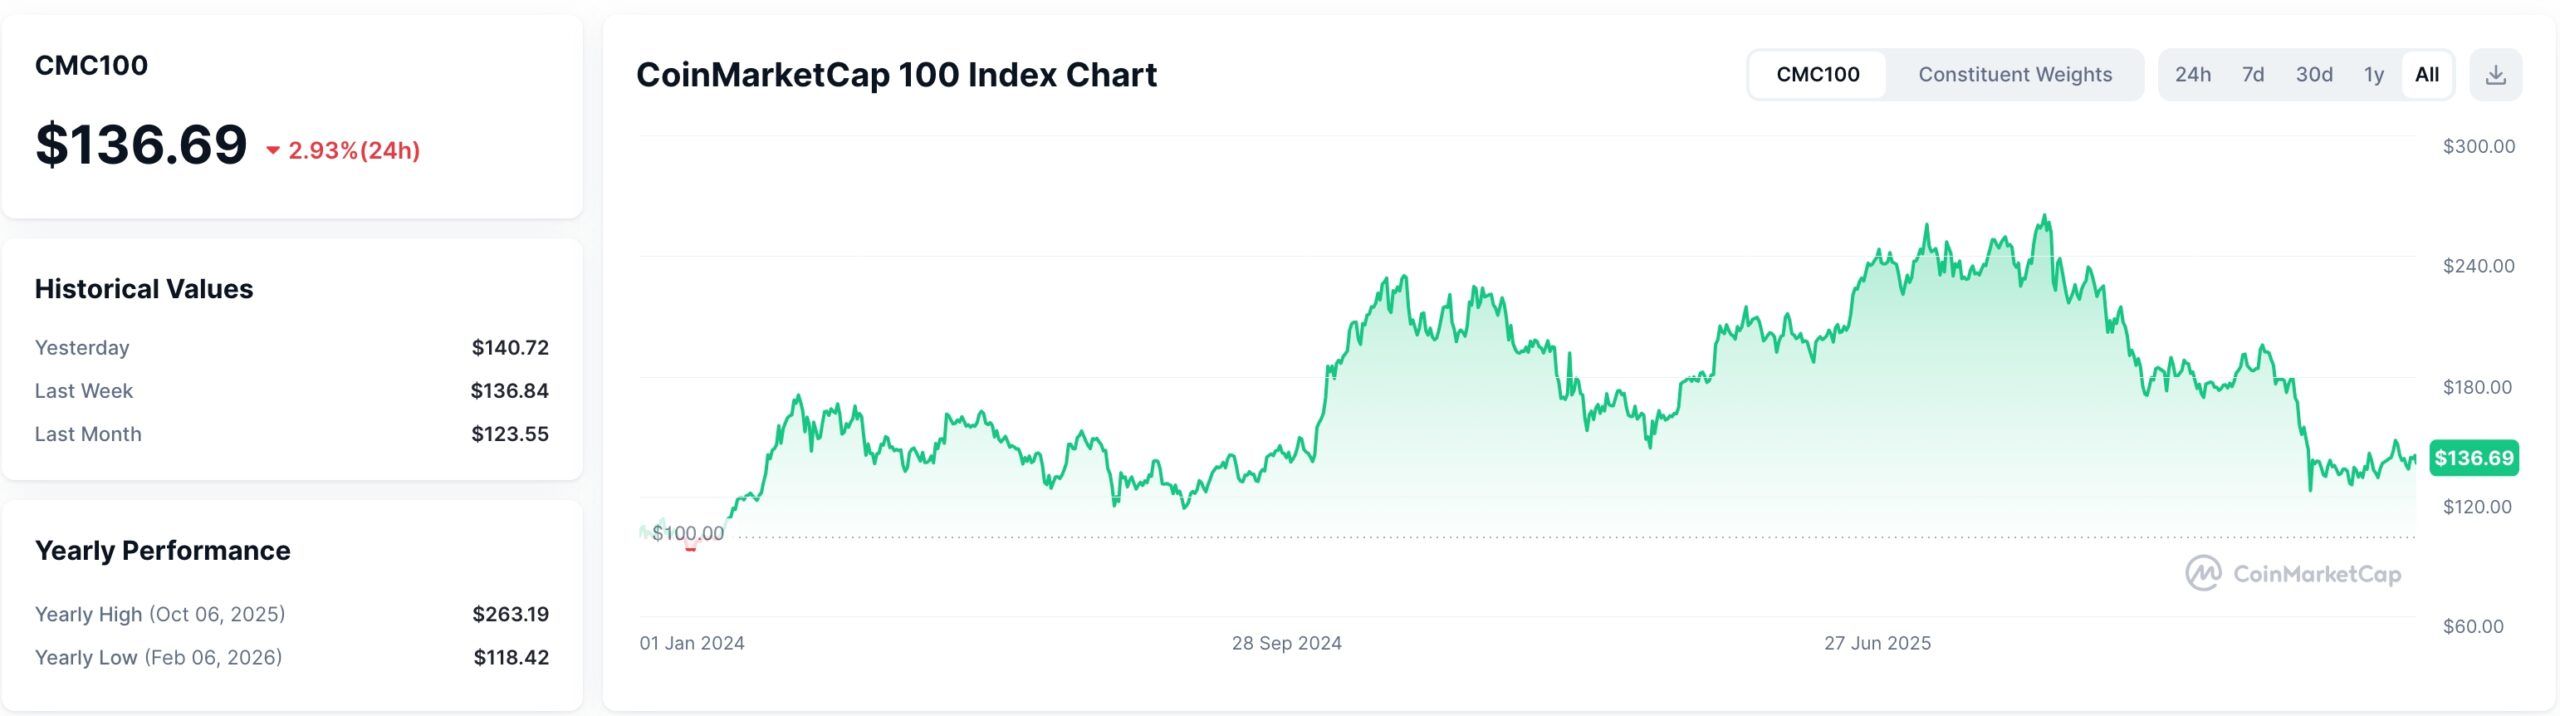Select the 1y timeframe option
2560x716 pixels.
(x=2373, y=73)
